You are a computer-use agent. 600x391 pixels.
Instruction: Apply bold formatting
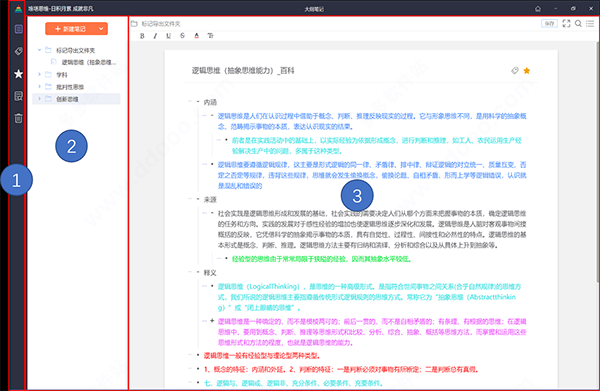(x=142, y=36)
